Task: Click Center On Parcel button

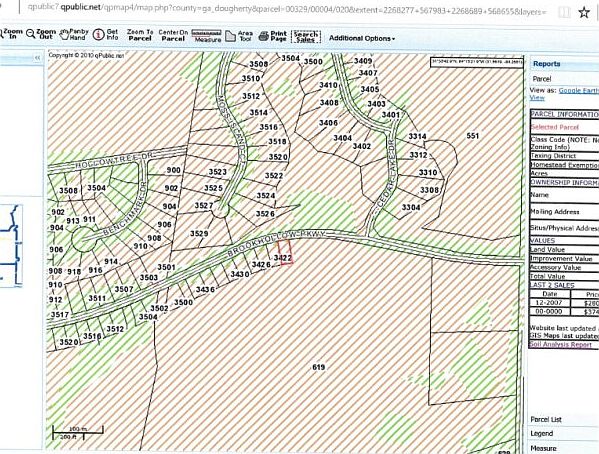Action: click(x=173, y=36)
